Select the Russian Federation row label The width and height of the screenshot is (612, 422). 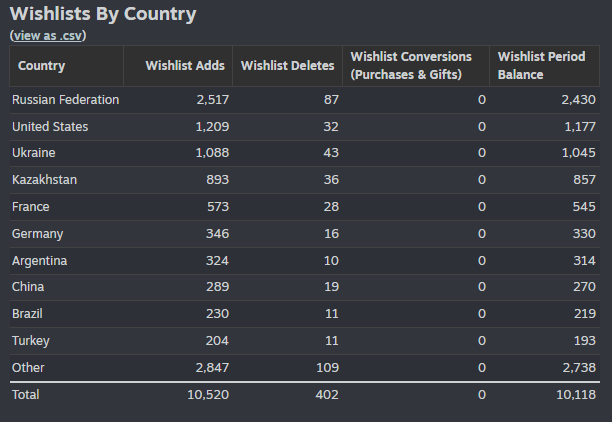click(x=66, y=100)
